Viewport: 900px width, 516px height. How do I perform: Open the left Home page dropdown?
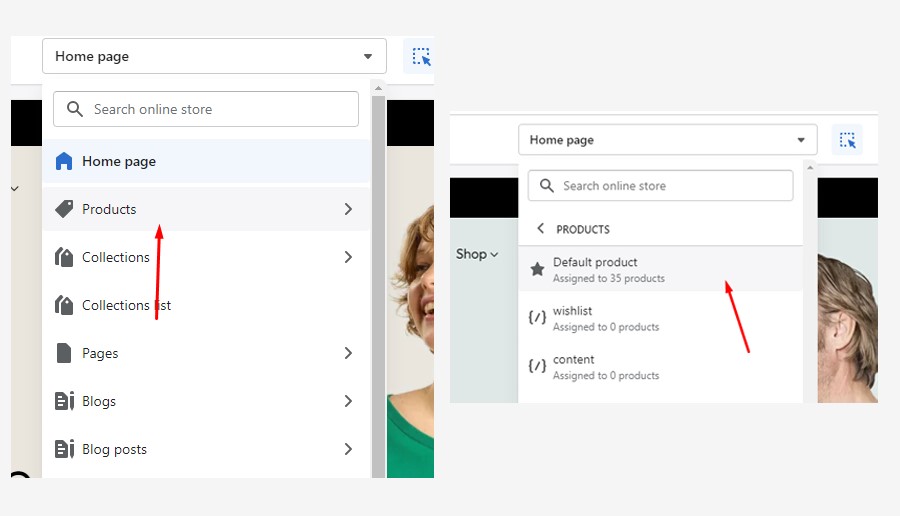pyautogui.click(x=214, y=56)
